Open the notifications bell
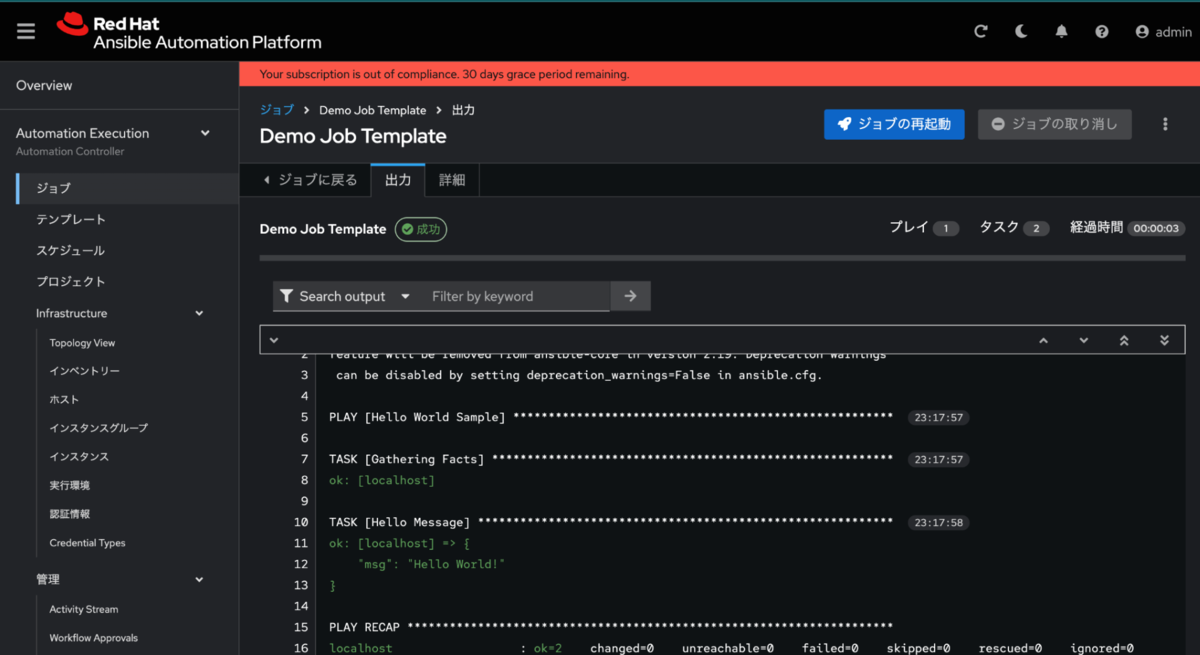 1061,32
